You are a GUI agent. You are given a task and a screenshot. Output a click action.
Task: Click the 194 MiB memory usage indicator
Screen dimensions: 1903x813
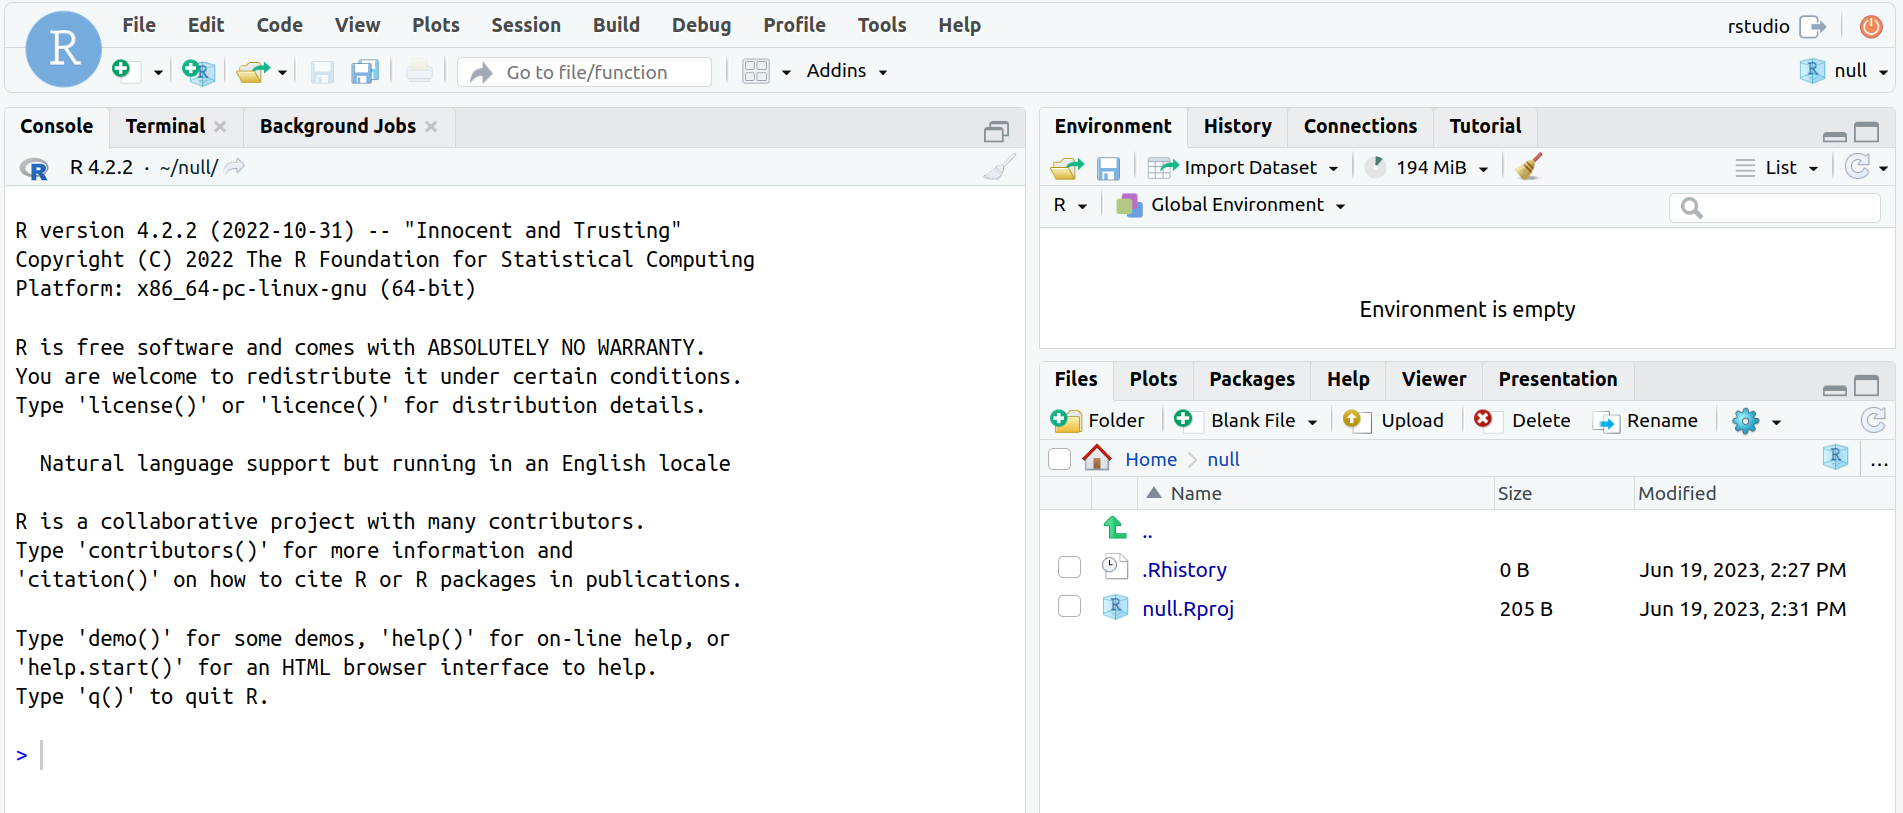[1430, 168]
